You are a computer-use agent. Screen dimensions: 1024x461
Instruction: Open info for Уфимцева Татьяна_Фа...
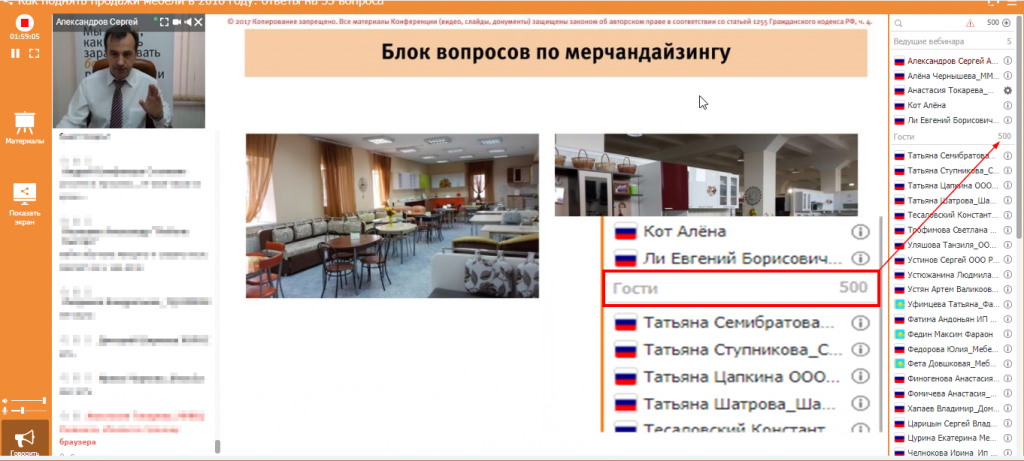coord(1007,304)
